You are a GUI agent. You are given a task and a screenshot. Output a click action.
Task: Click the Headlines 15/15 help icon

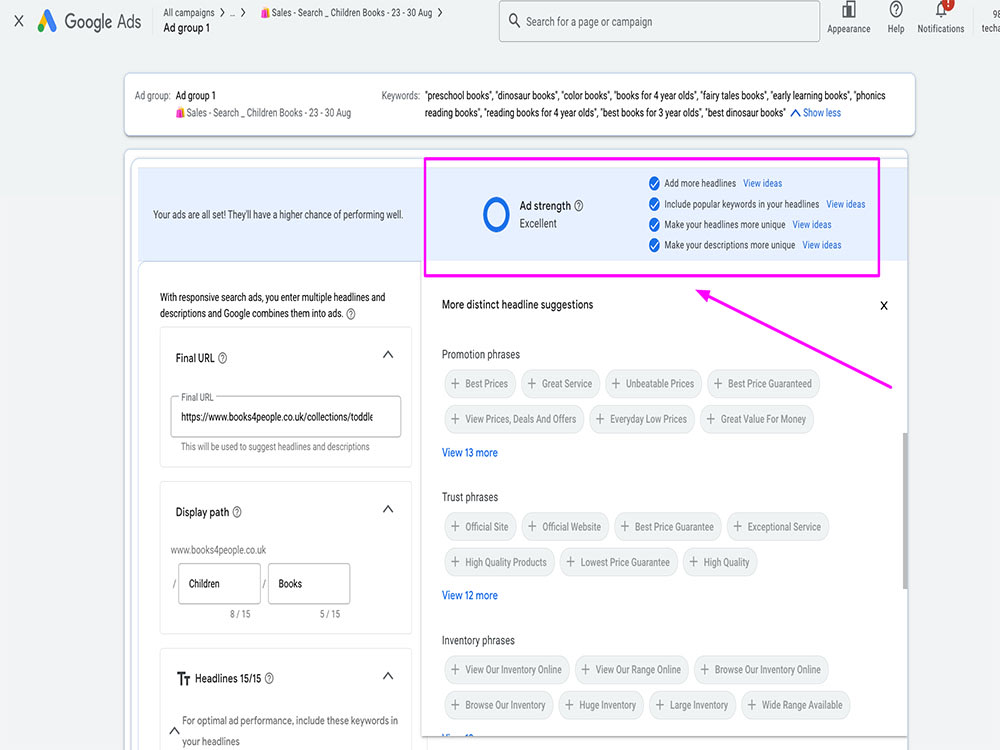tap(269, 678)
